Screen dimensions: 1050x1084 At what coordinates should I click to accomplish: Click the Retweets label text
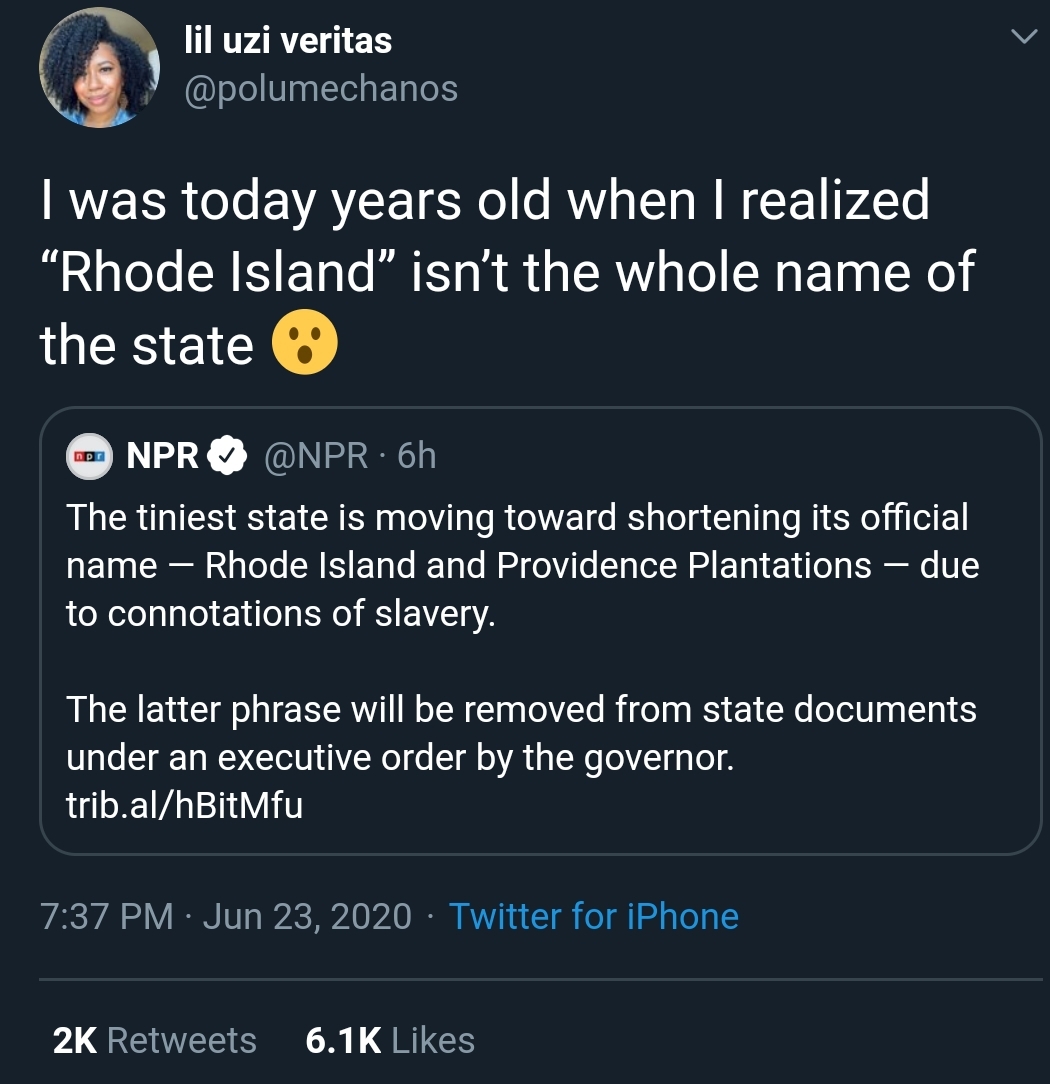click(x=182, y=1040)
